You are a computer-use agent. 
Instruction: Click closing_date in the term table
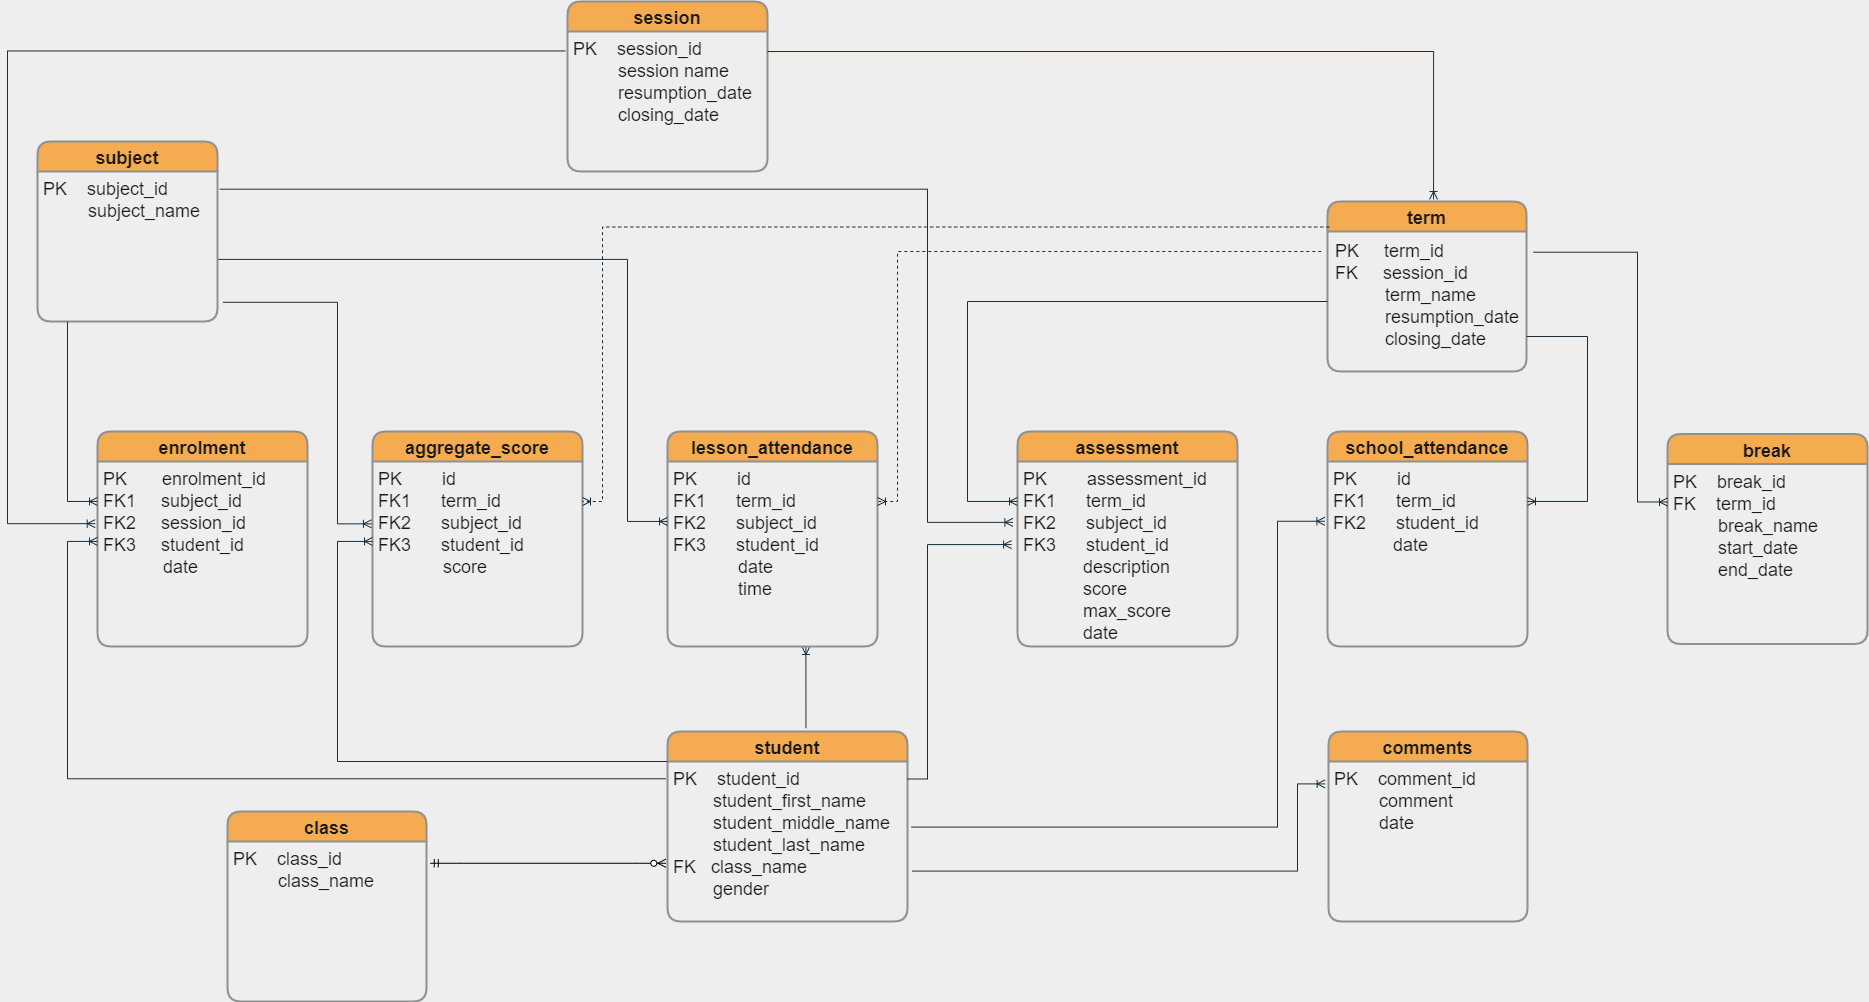pos(1435,339)
